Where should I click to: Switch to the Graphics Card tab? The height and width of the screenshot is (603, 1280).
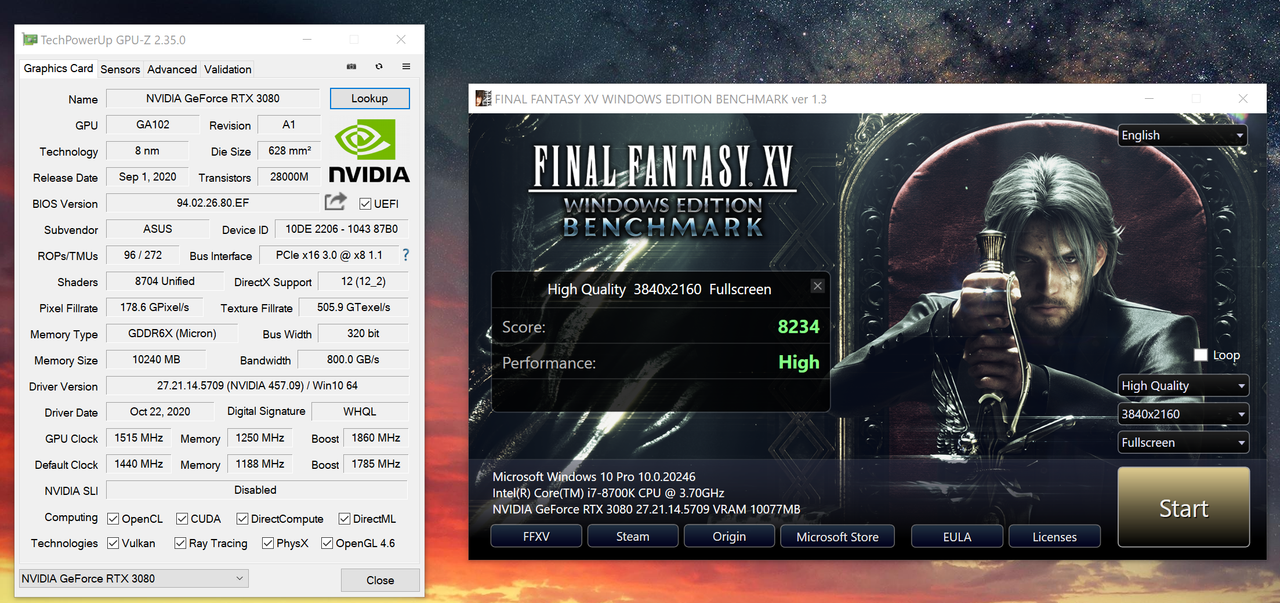click(x=58, y=68)
